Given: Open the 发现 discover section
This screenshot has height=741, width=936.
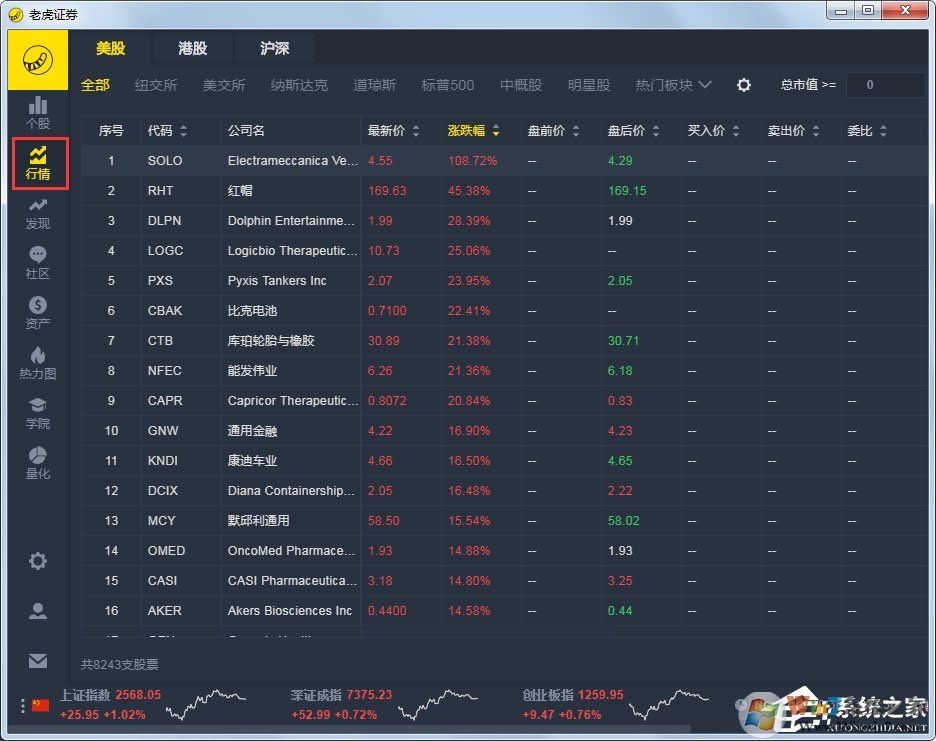Looking at the screenshot, I should [x=38, y=213].
